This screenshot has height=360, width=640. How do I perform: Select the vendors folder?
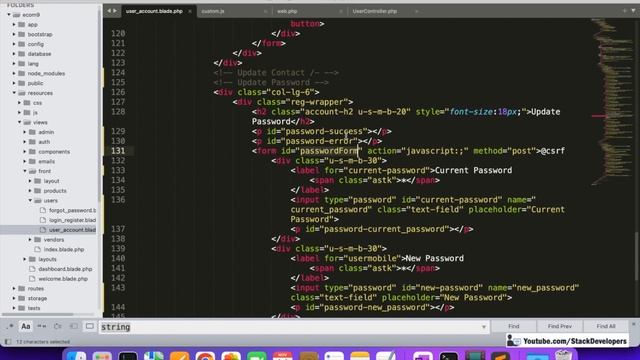click(53, 240)
